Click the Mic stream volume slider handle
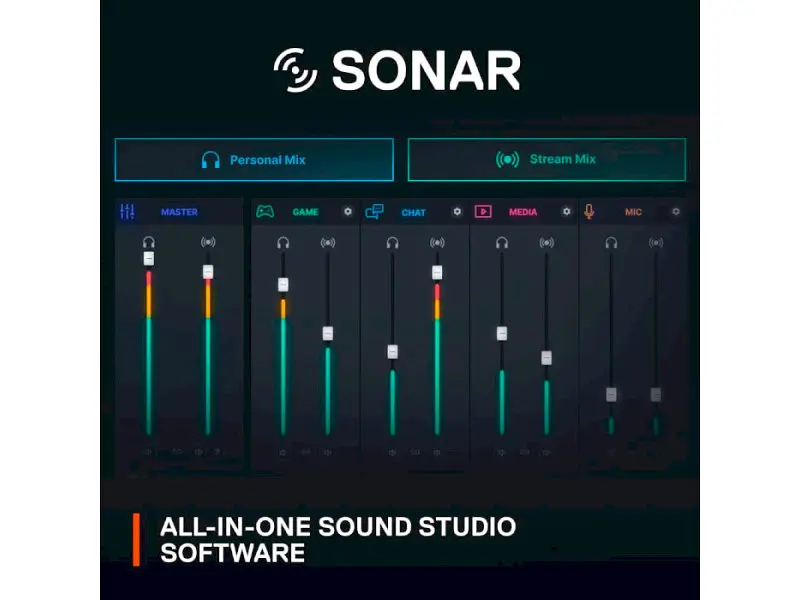 point(656,394)
